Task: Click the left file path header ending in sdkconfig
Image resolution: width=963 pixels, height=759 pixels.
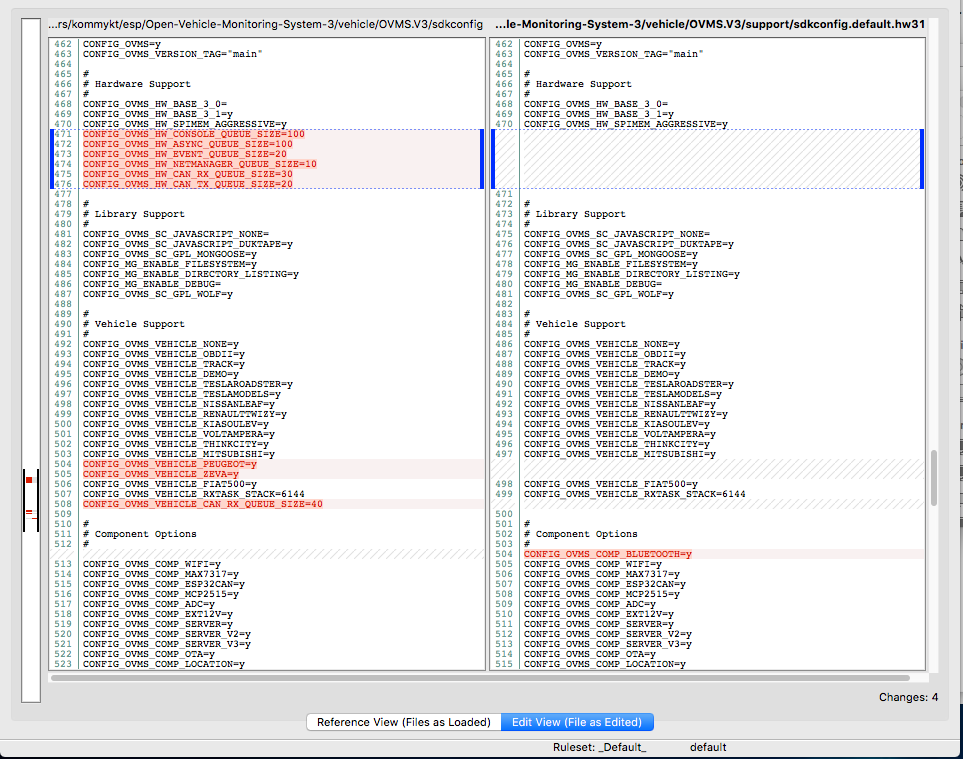Action: click(x=265, y=22)
